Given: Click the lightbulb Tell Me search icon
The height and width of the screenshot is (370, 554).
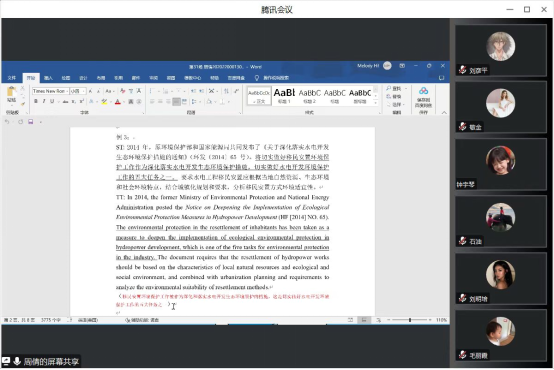Looking at the screenshot, I should tap(257, 78).
